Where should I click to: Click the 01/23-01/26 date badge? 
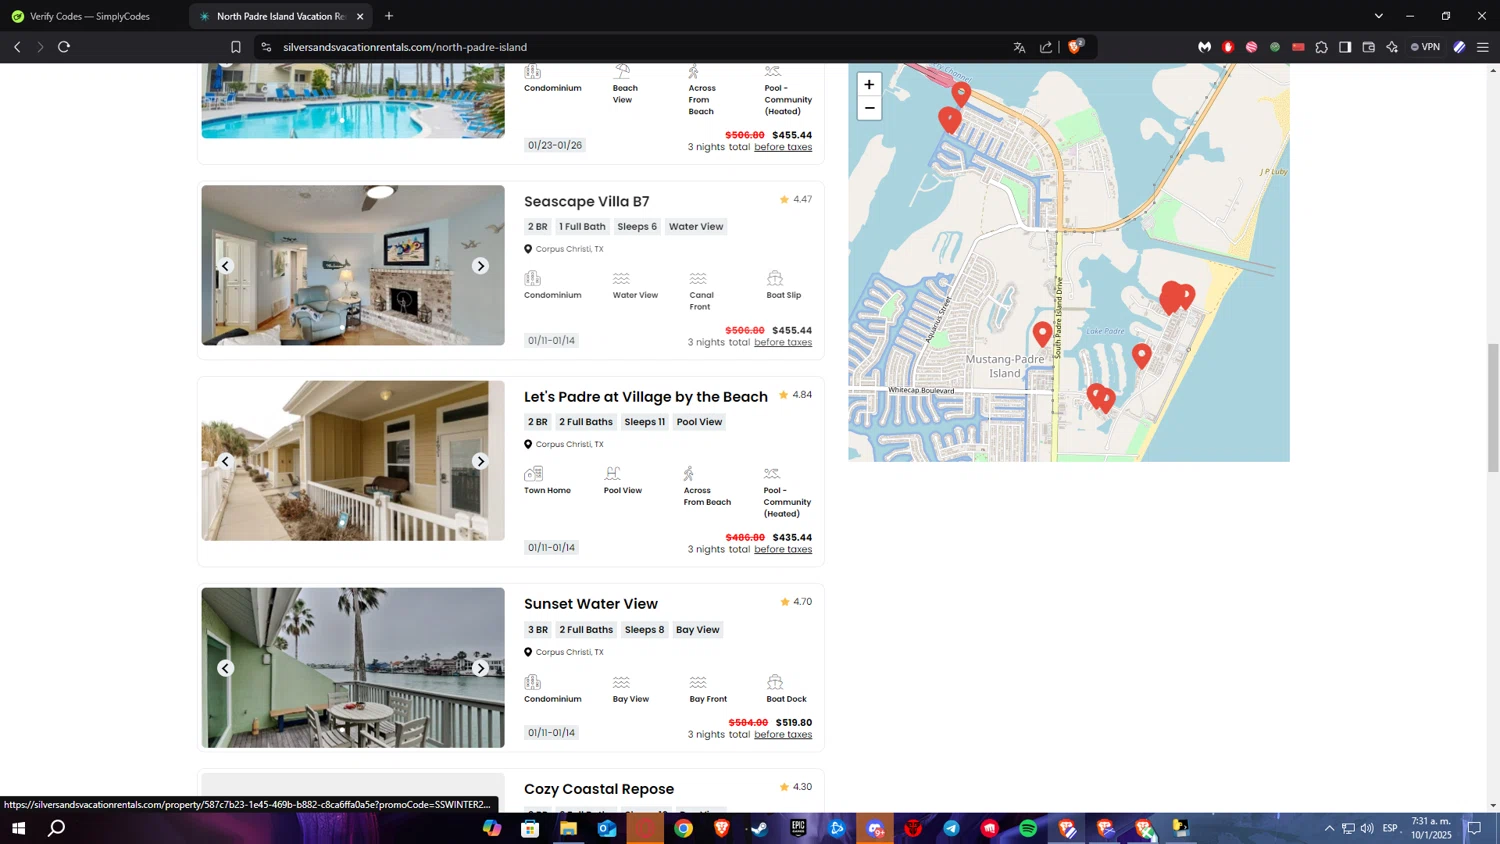[555, 145]
